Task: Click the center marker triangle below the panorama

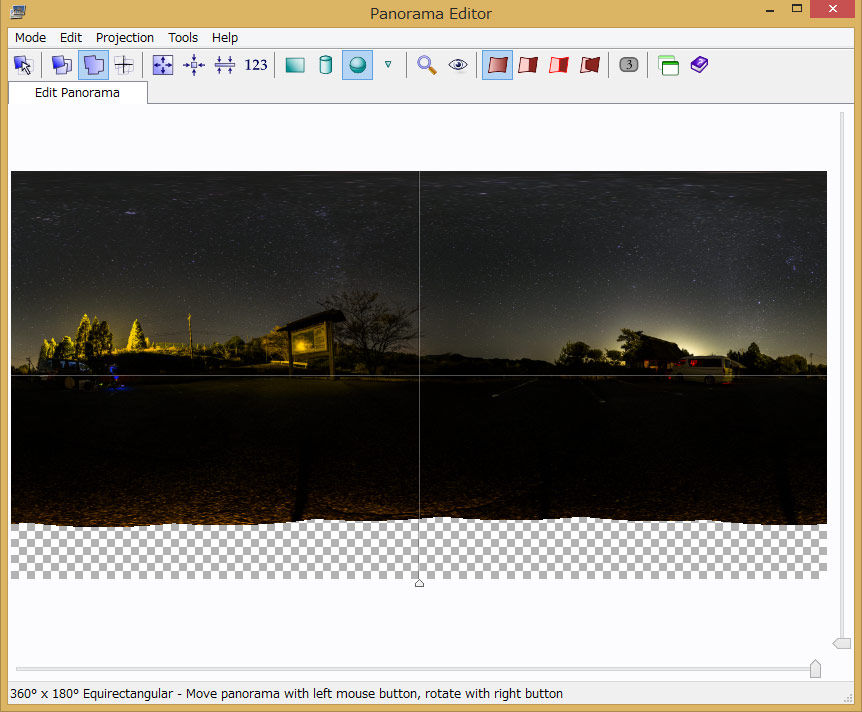Action: coord(419,583)
